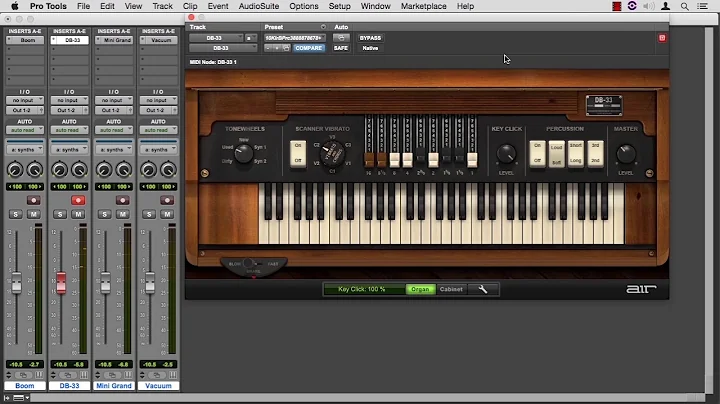720x404 pixels.
Task: Click the arrow icon at bottom-left corner
Action: tap(6, 398)
